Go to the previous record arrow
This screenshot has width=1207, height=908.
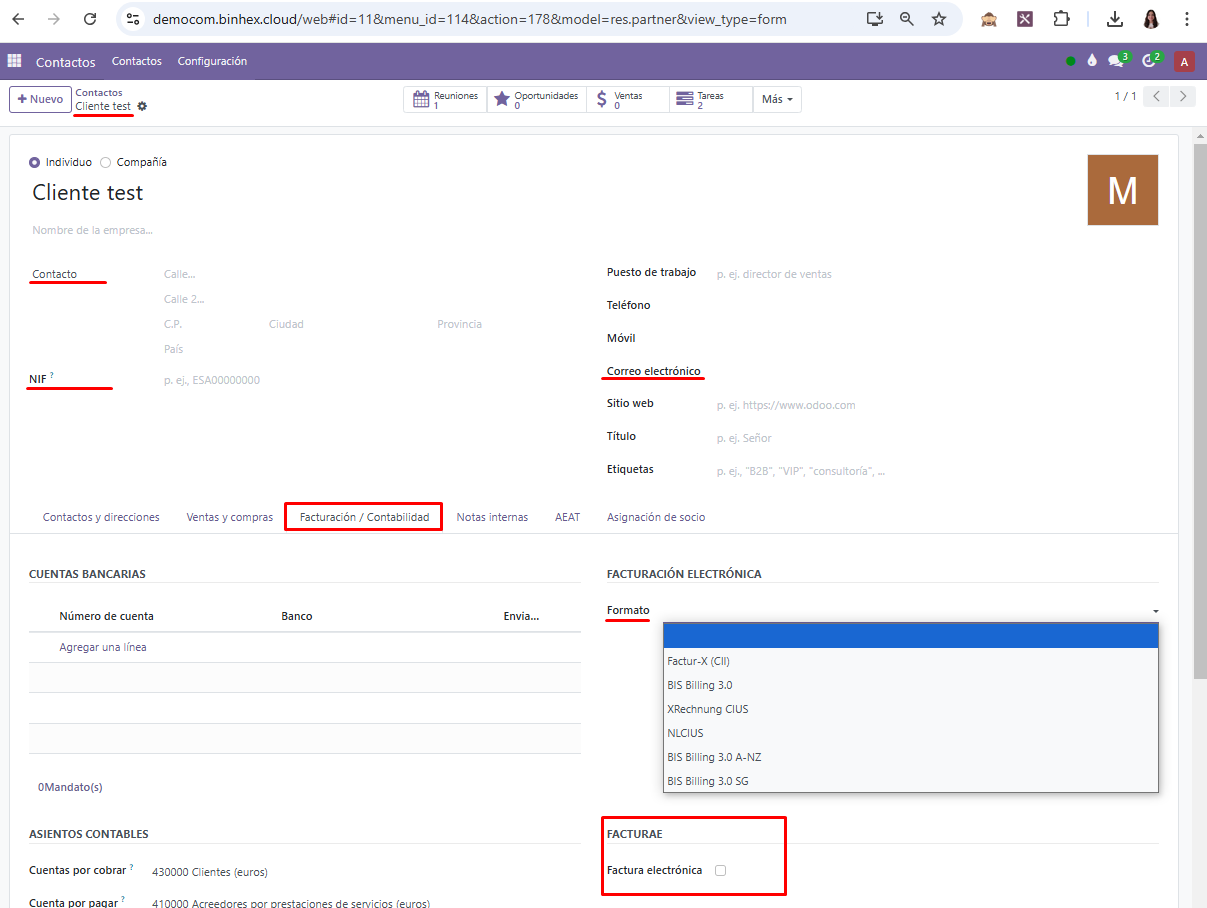[x=1157, y=96]
